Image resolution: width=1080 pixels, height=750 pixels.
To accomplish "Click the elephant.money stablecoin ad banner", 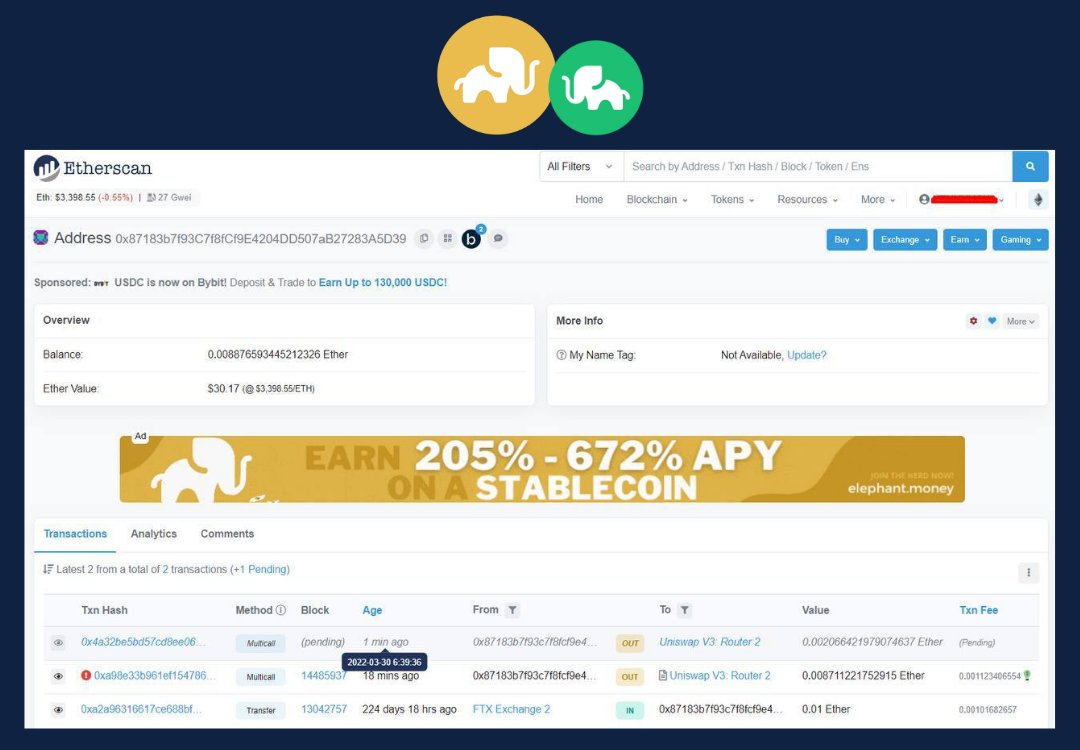I will pyautogui.click(x=542, y=469).
